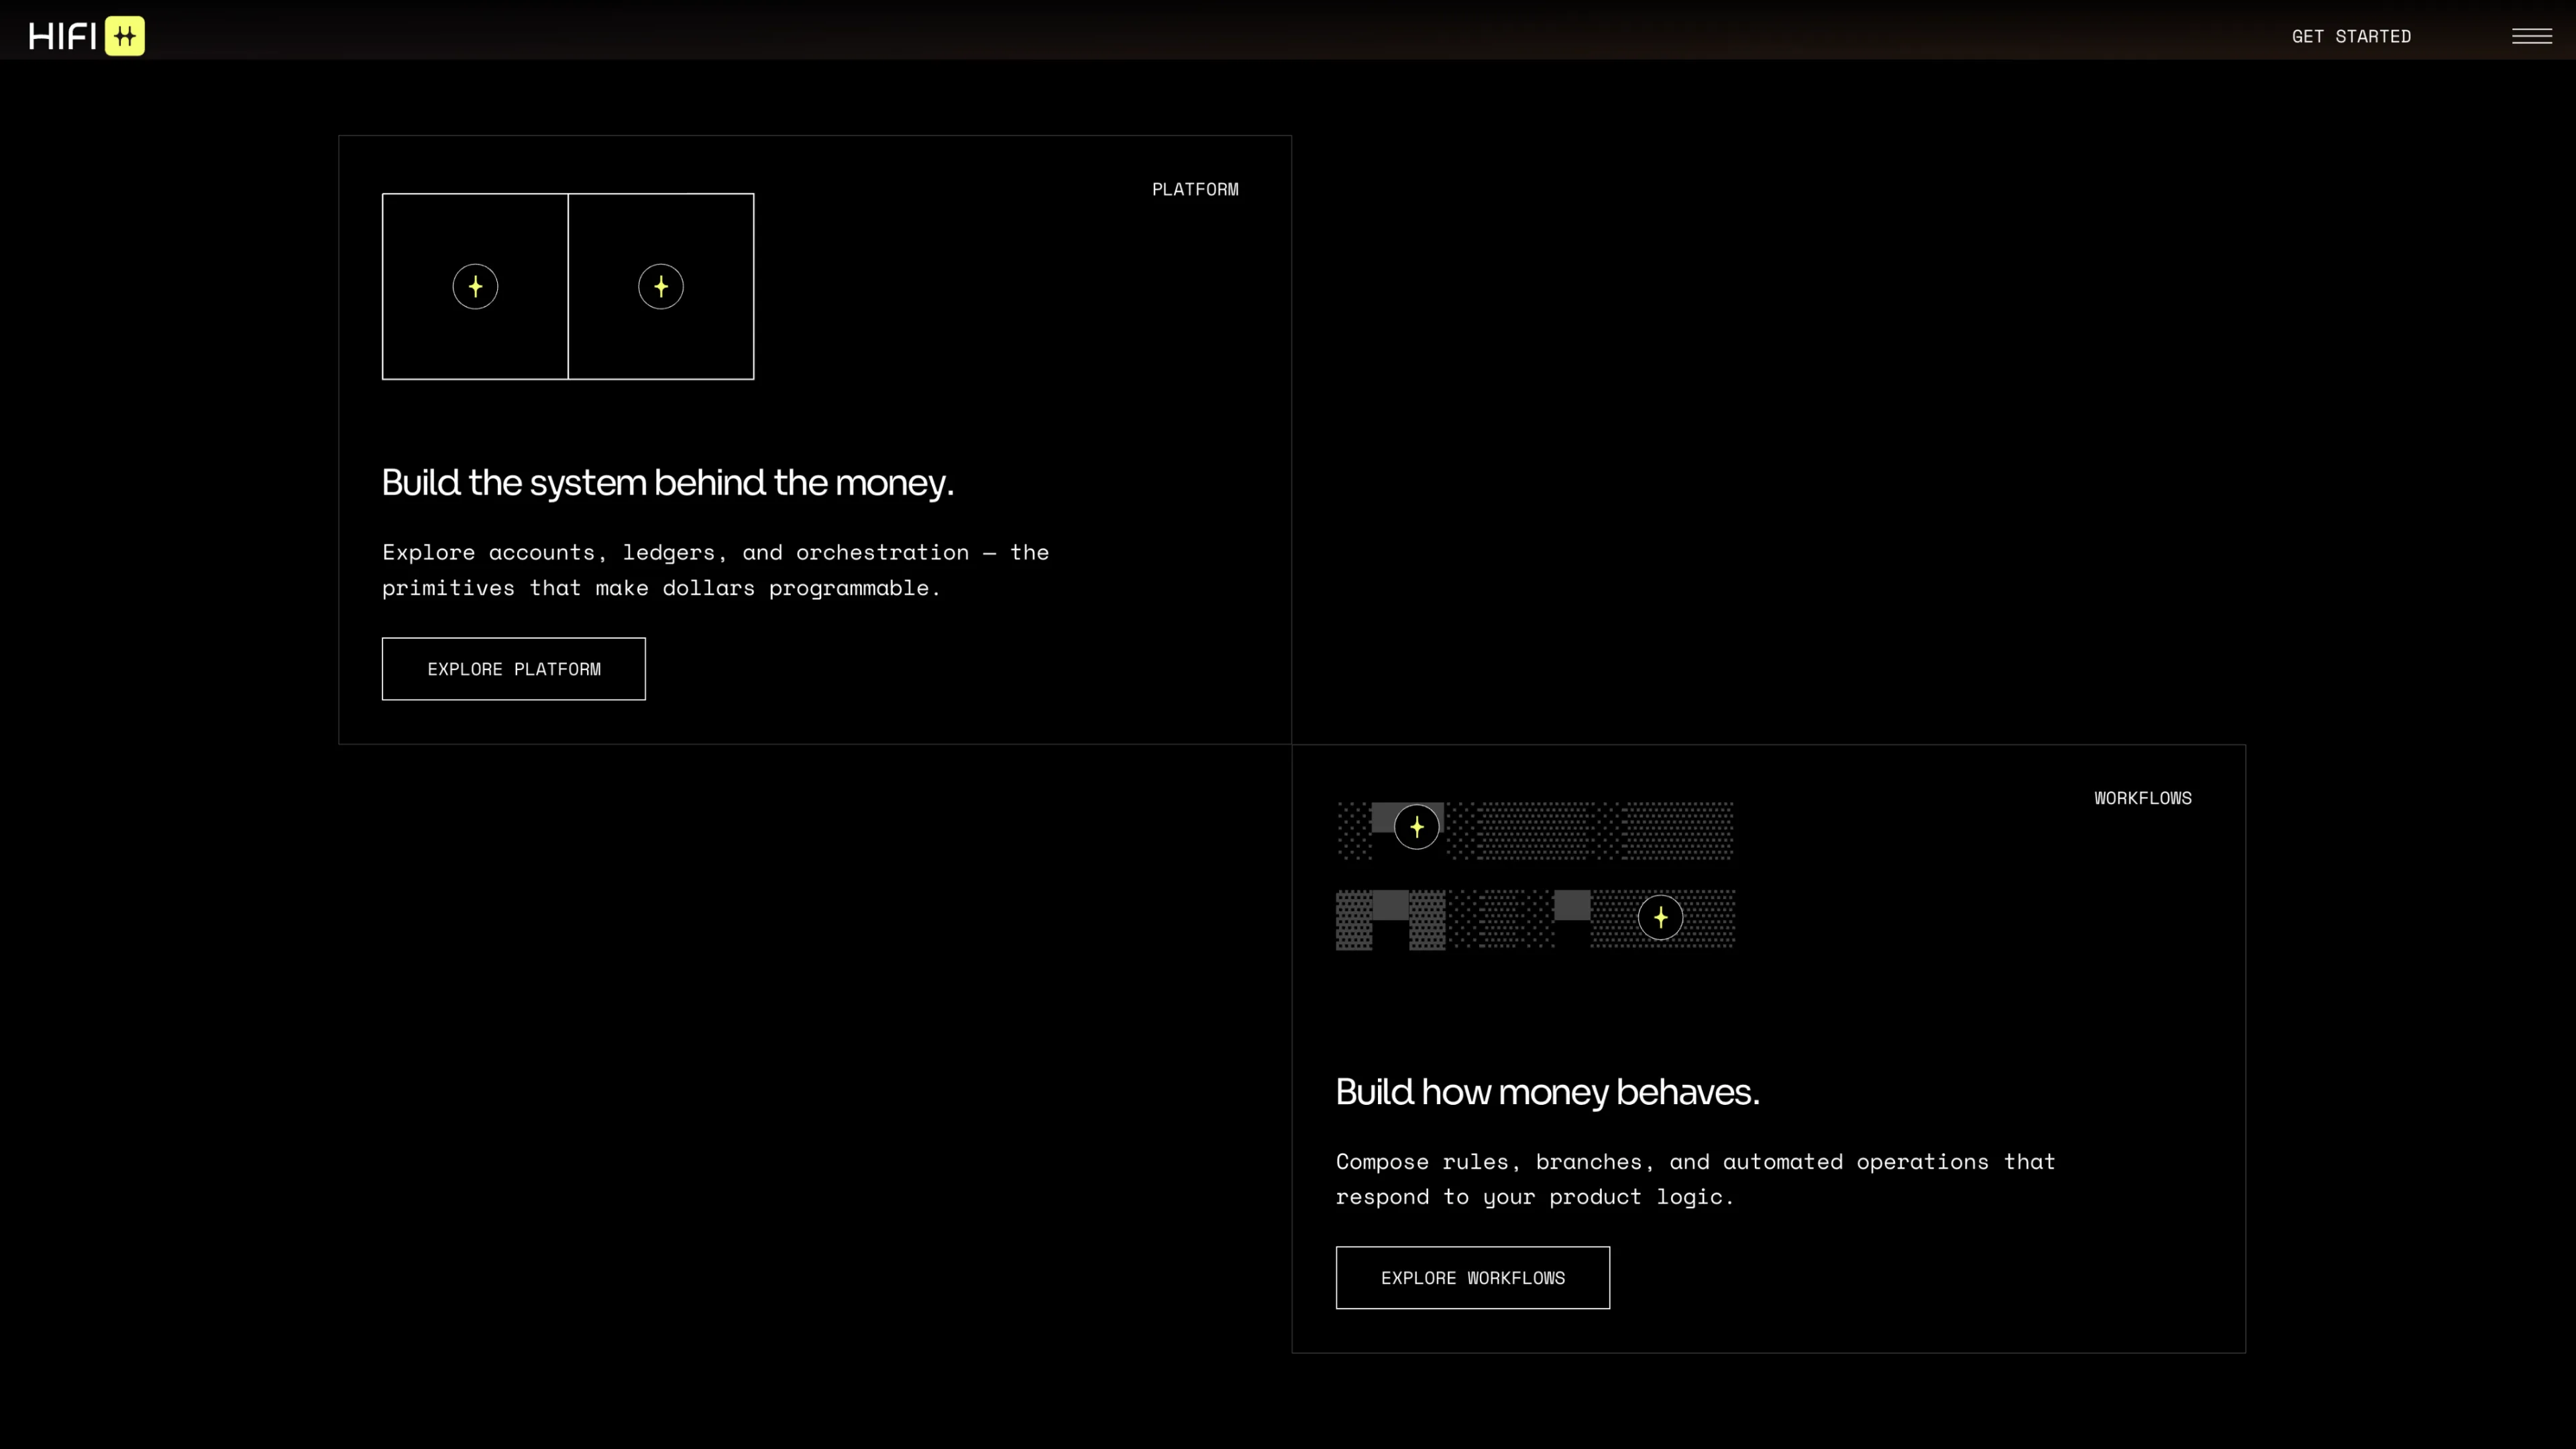
Task: Click the HIFI wordmark text in the header
Action: [62, 36]
